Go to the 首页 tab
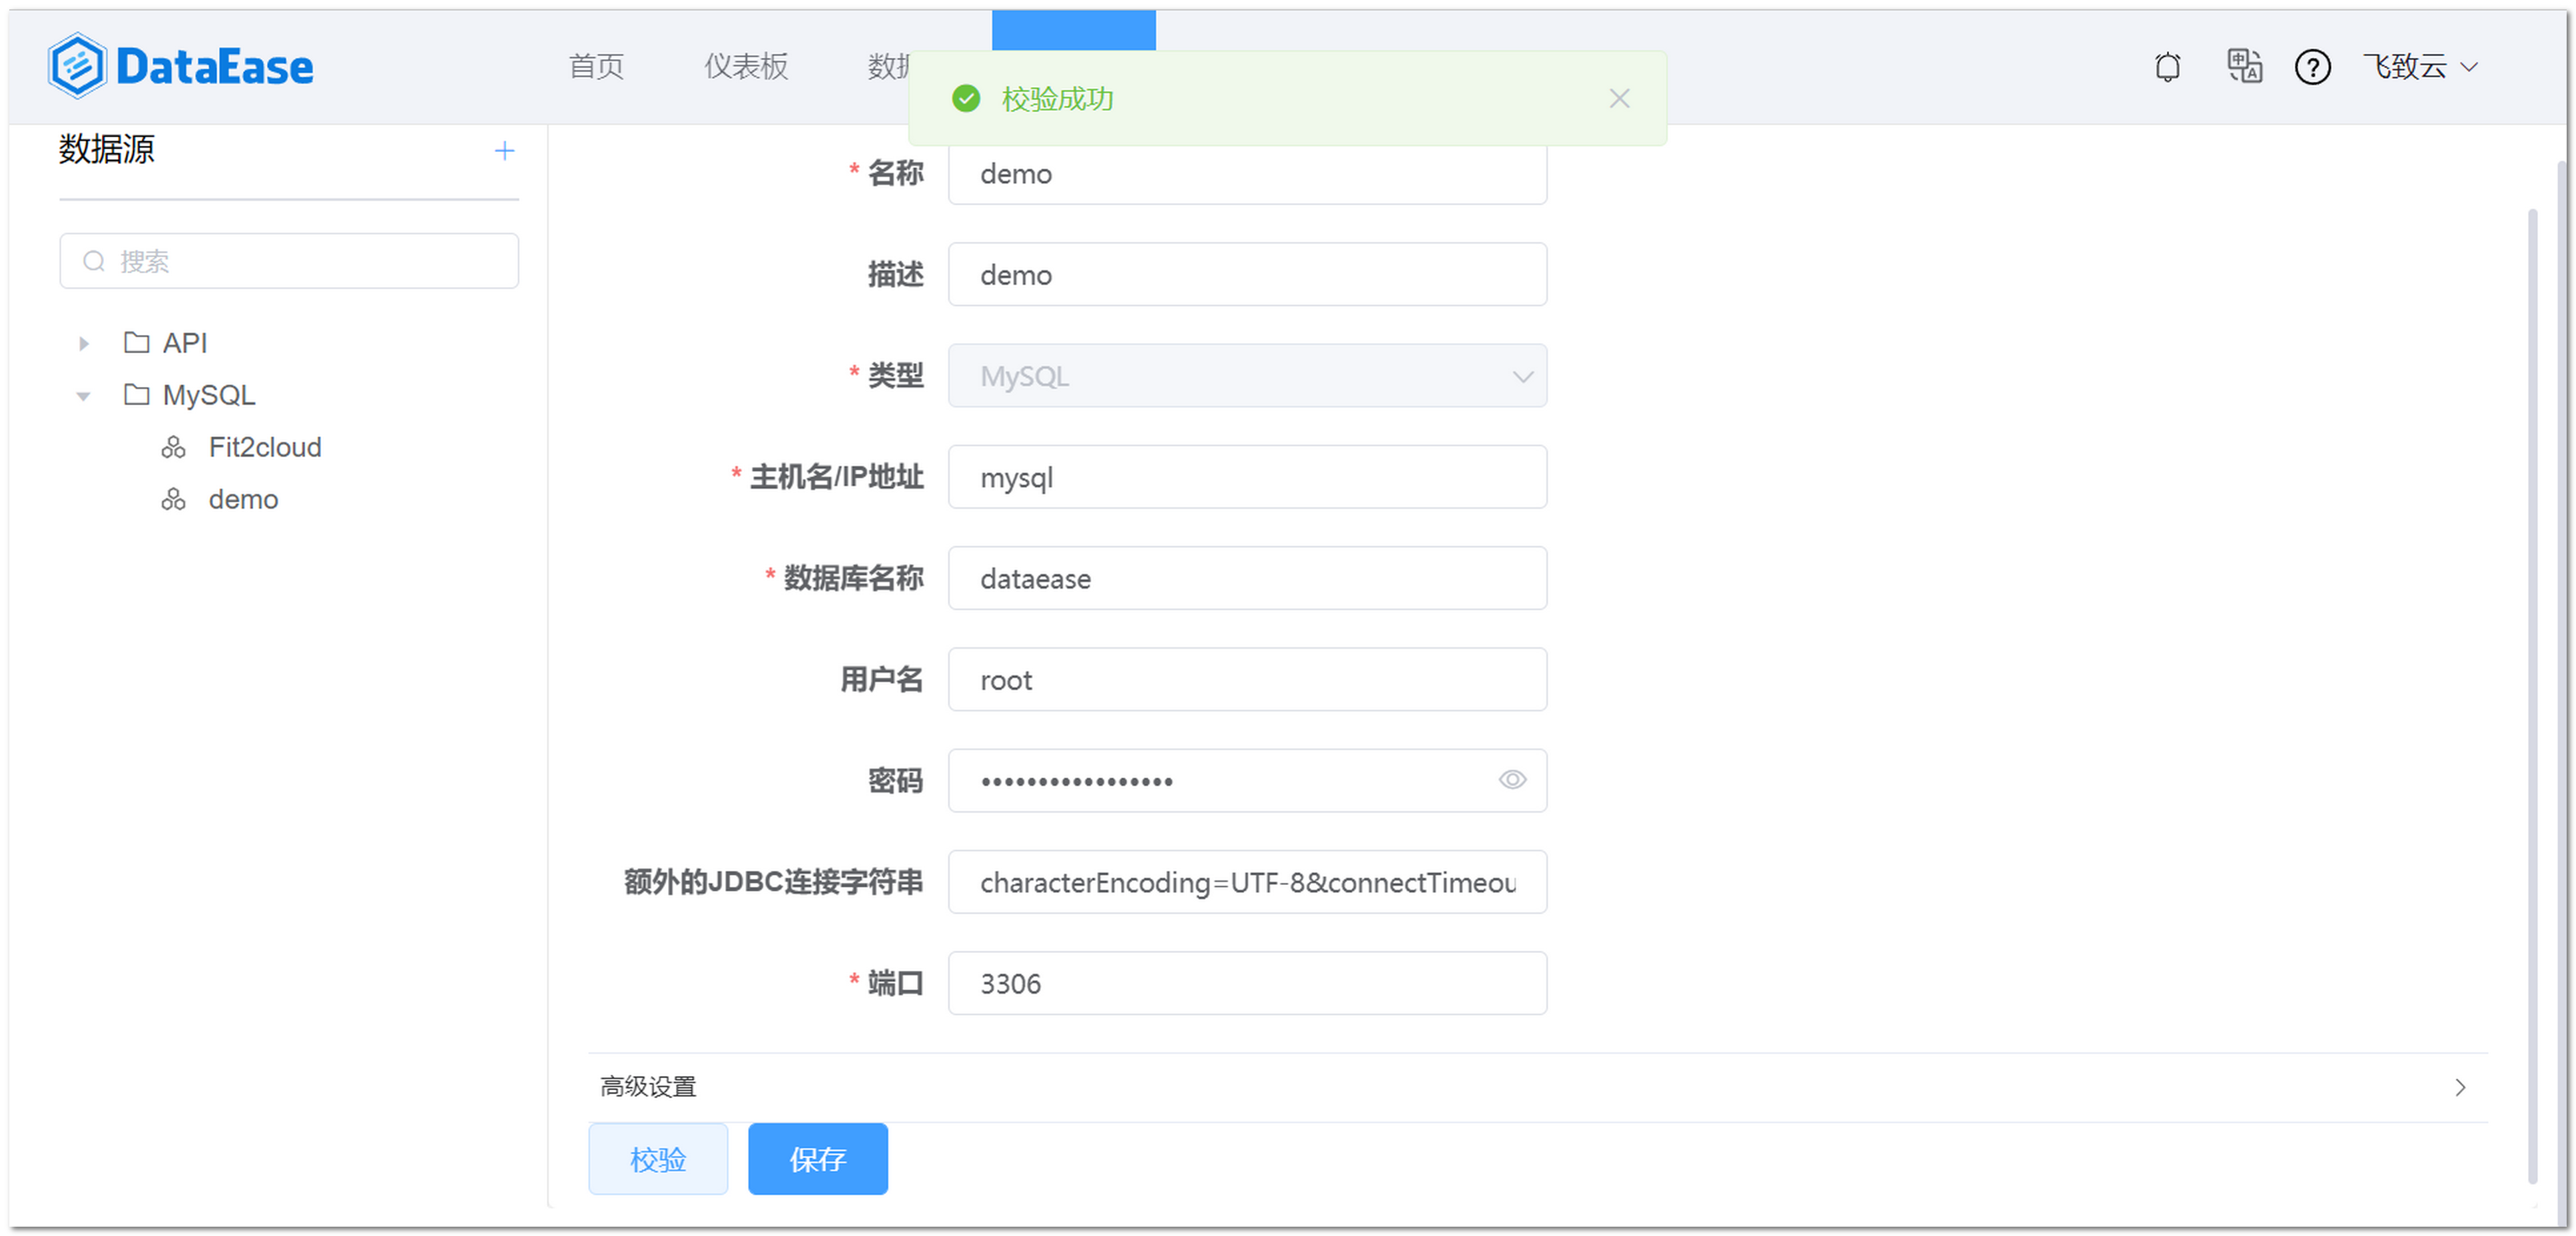 click(596, 67)
